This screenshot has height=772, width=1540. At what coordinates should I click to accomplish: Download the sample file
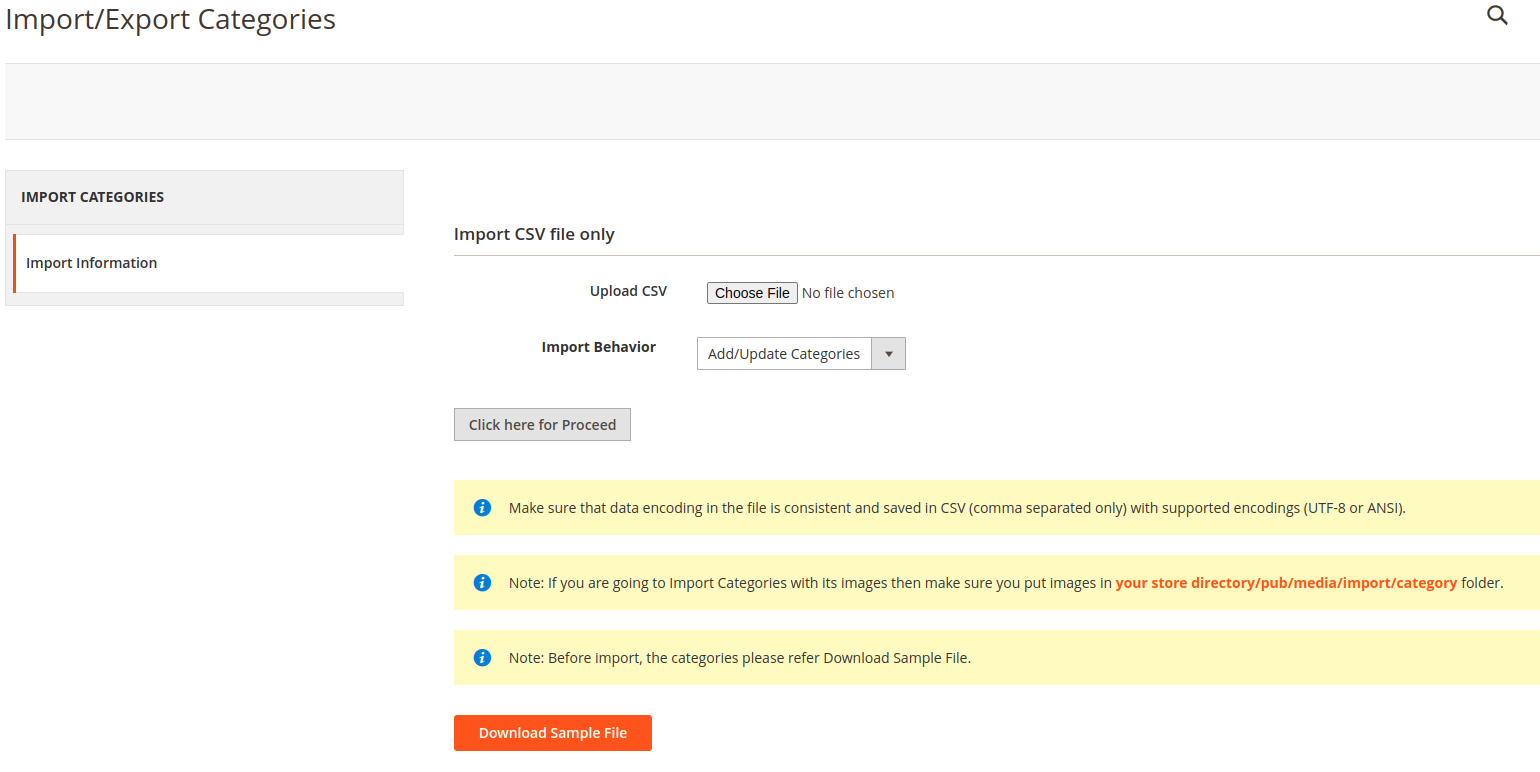pyautogui.click(x=553, y=733)
